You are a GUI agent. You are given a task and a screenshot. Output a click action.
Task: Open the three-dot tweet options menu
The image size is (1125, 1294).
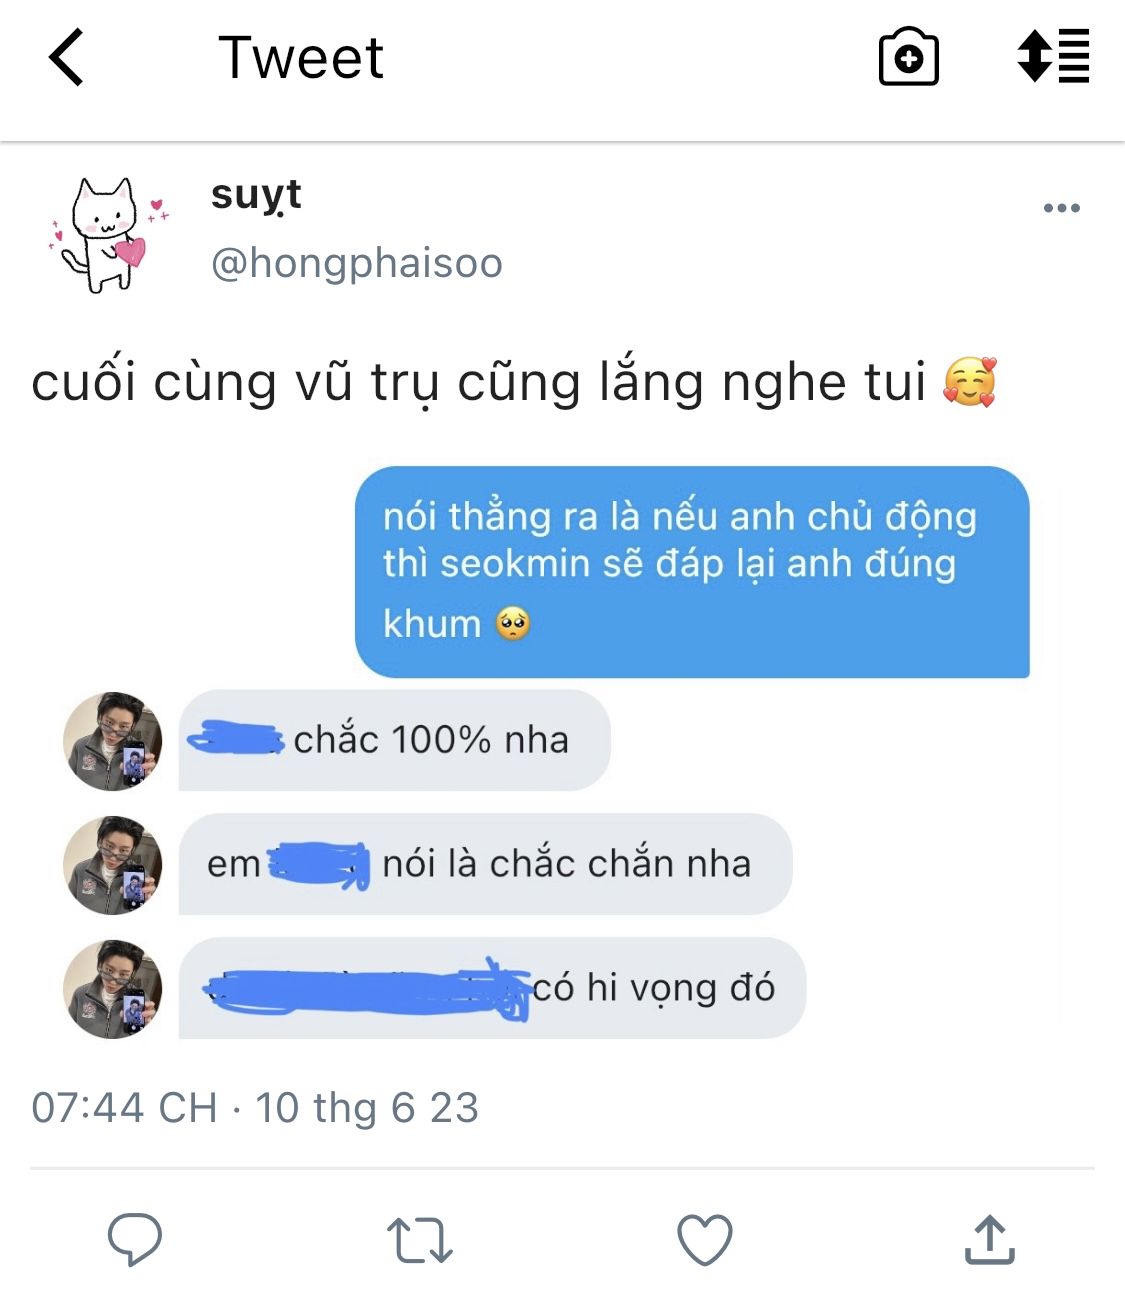point(1061,208)
